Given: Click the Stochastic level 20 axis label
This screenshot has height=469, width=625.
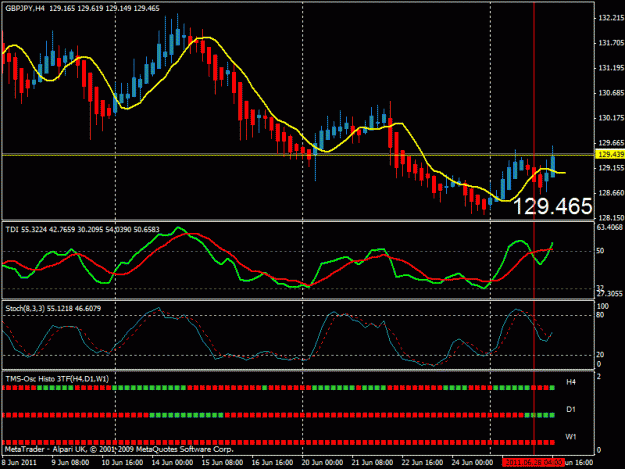Looking at the screenshot, I should (x=600, y=355).
